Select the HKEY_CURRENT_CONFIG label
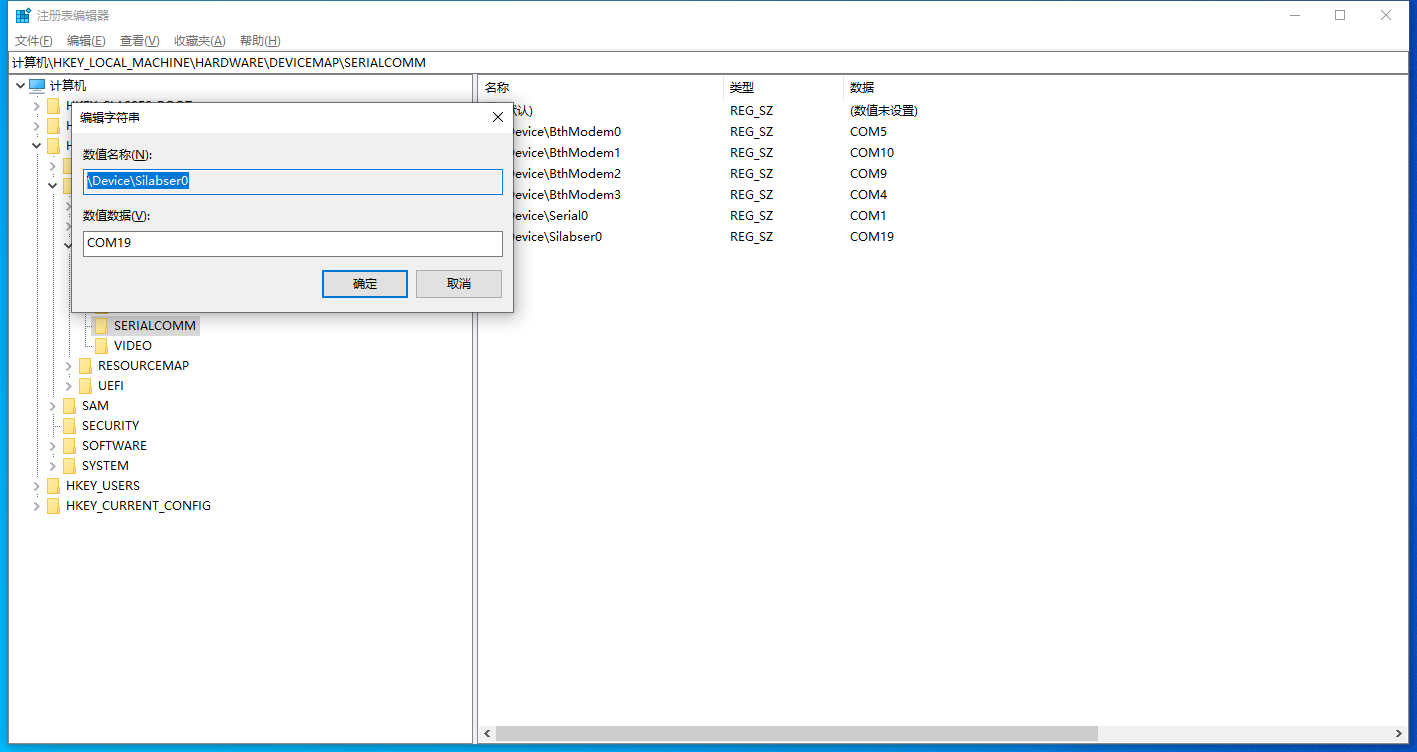Screen dimensions: 1417x752 138,506
